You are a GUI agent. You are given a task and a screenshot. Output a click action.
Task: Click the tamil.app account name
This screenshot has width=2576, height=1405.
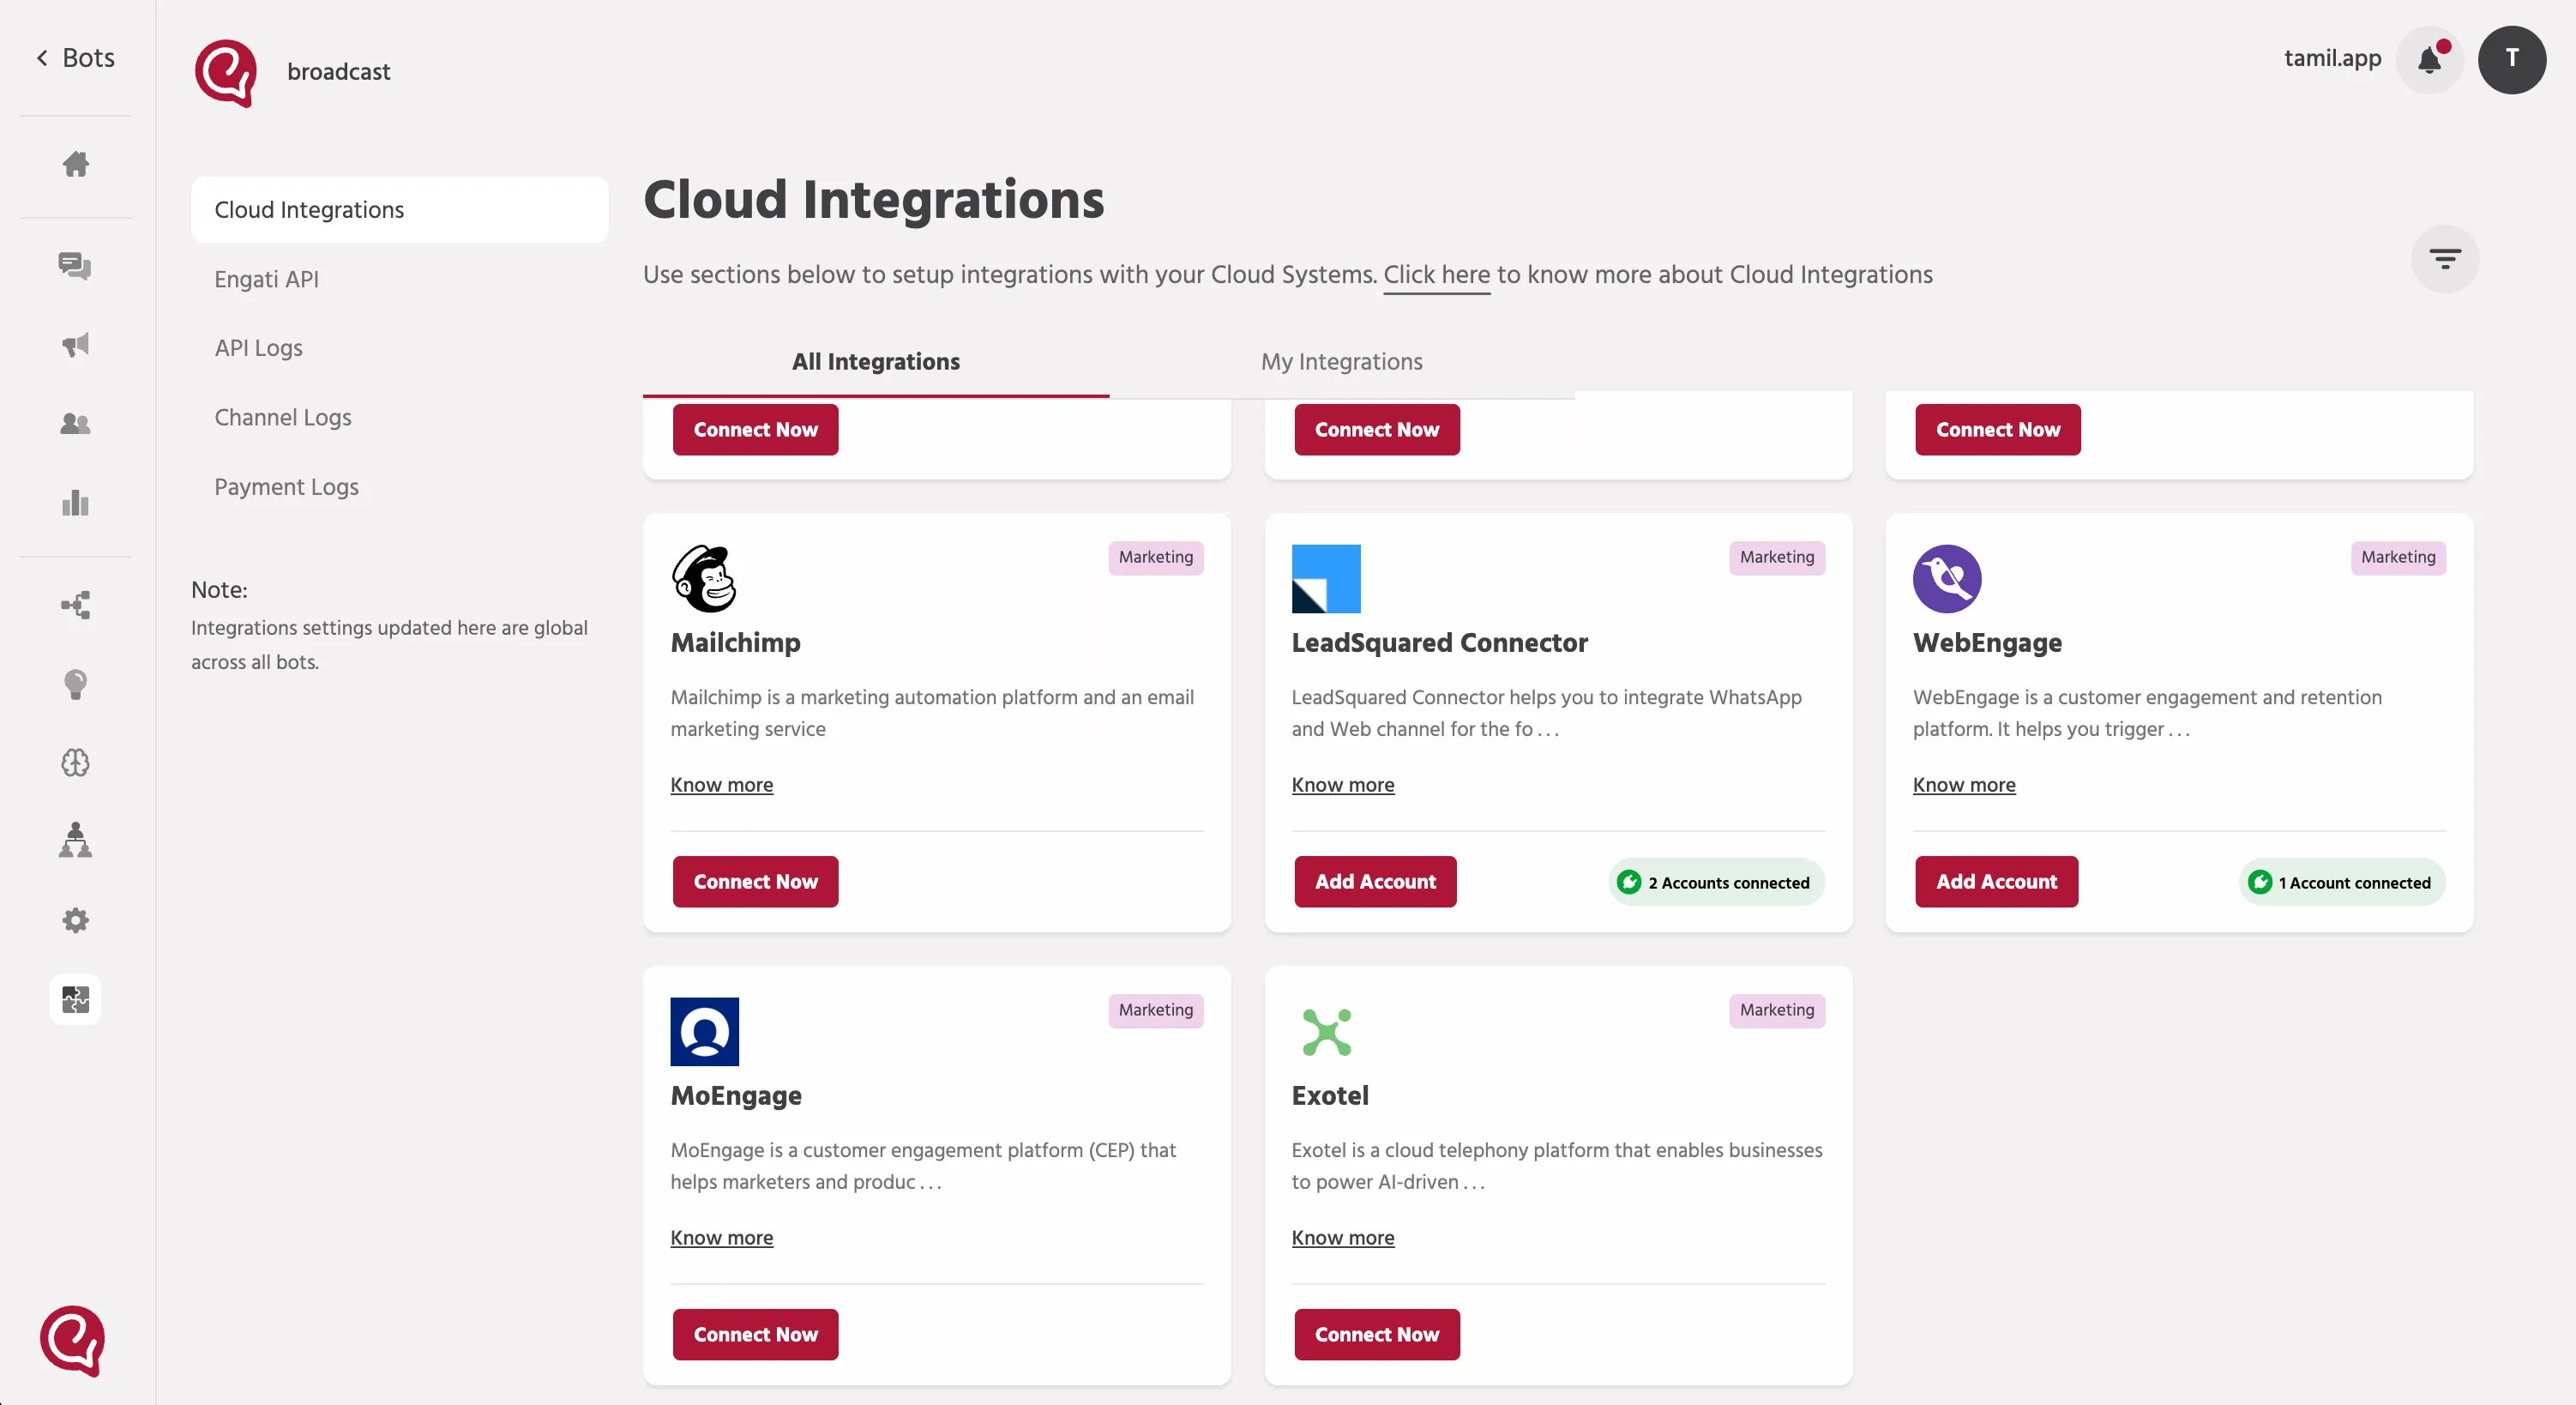[x=2333, y=58]
